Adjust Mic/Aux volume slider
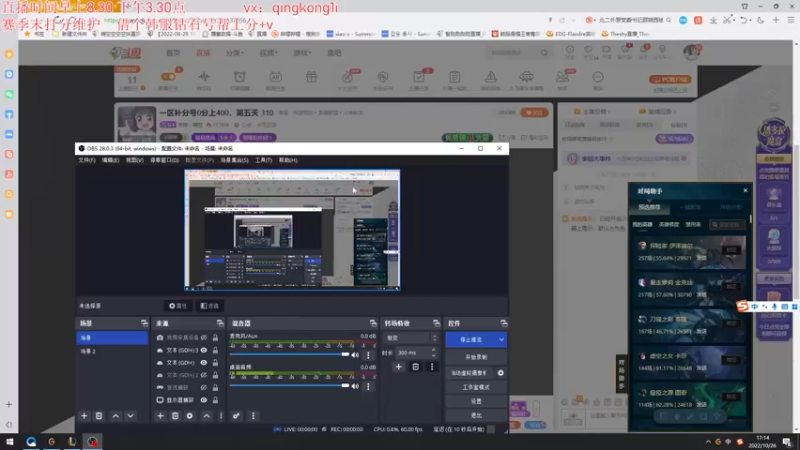 (289, 355)
